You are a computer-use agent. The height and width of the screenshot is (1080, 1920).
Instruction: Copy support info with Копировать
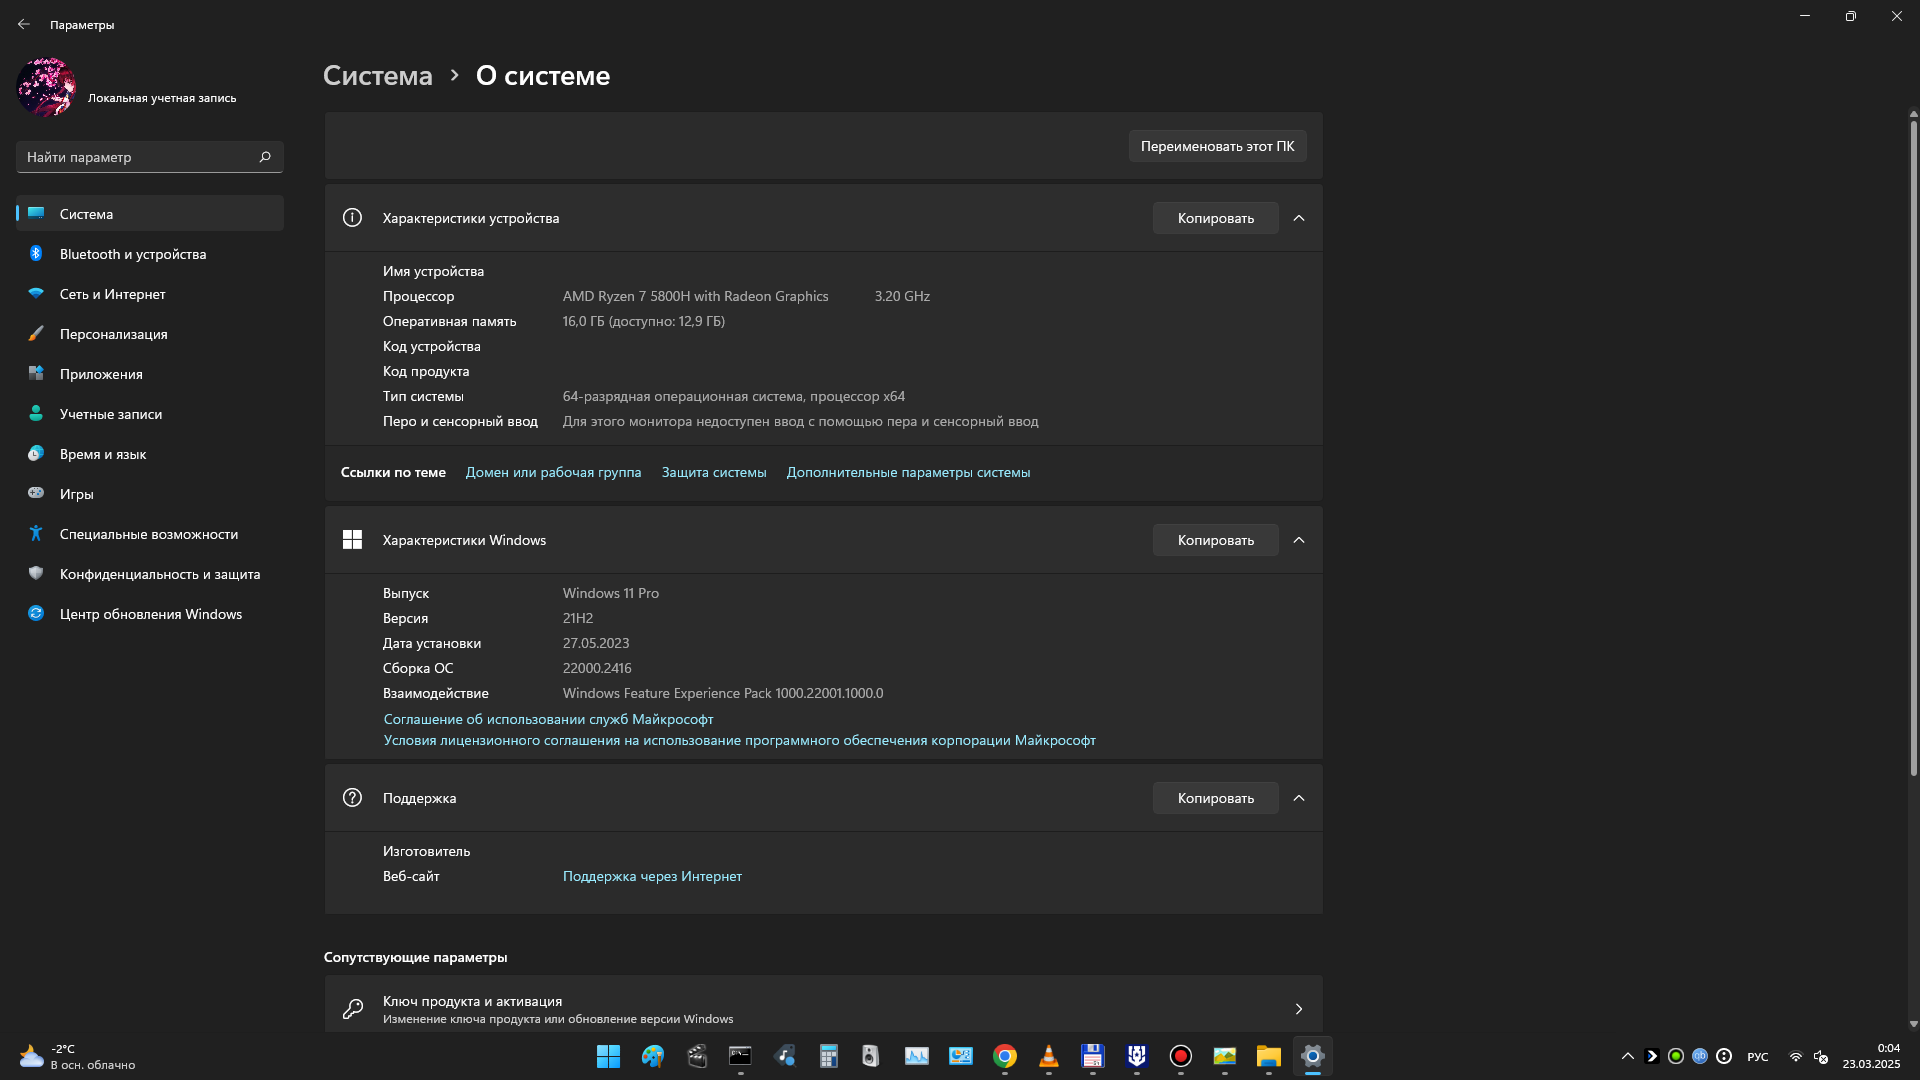[1215, 798]
